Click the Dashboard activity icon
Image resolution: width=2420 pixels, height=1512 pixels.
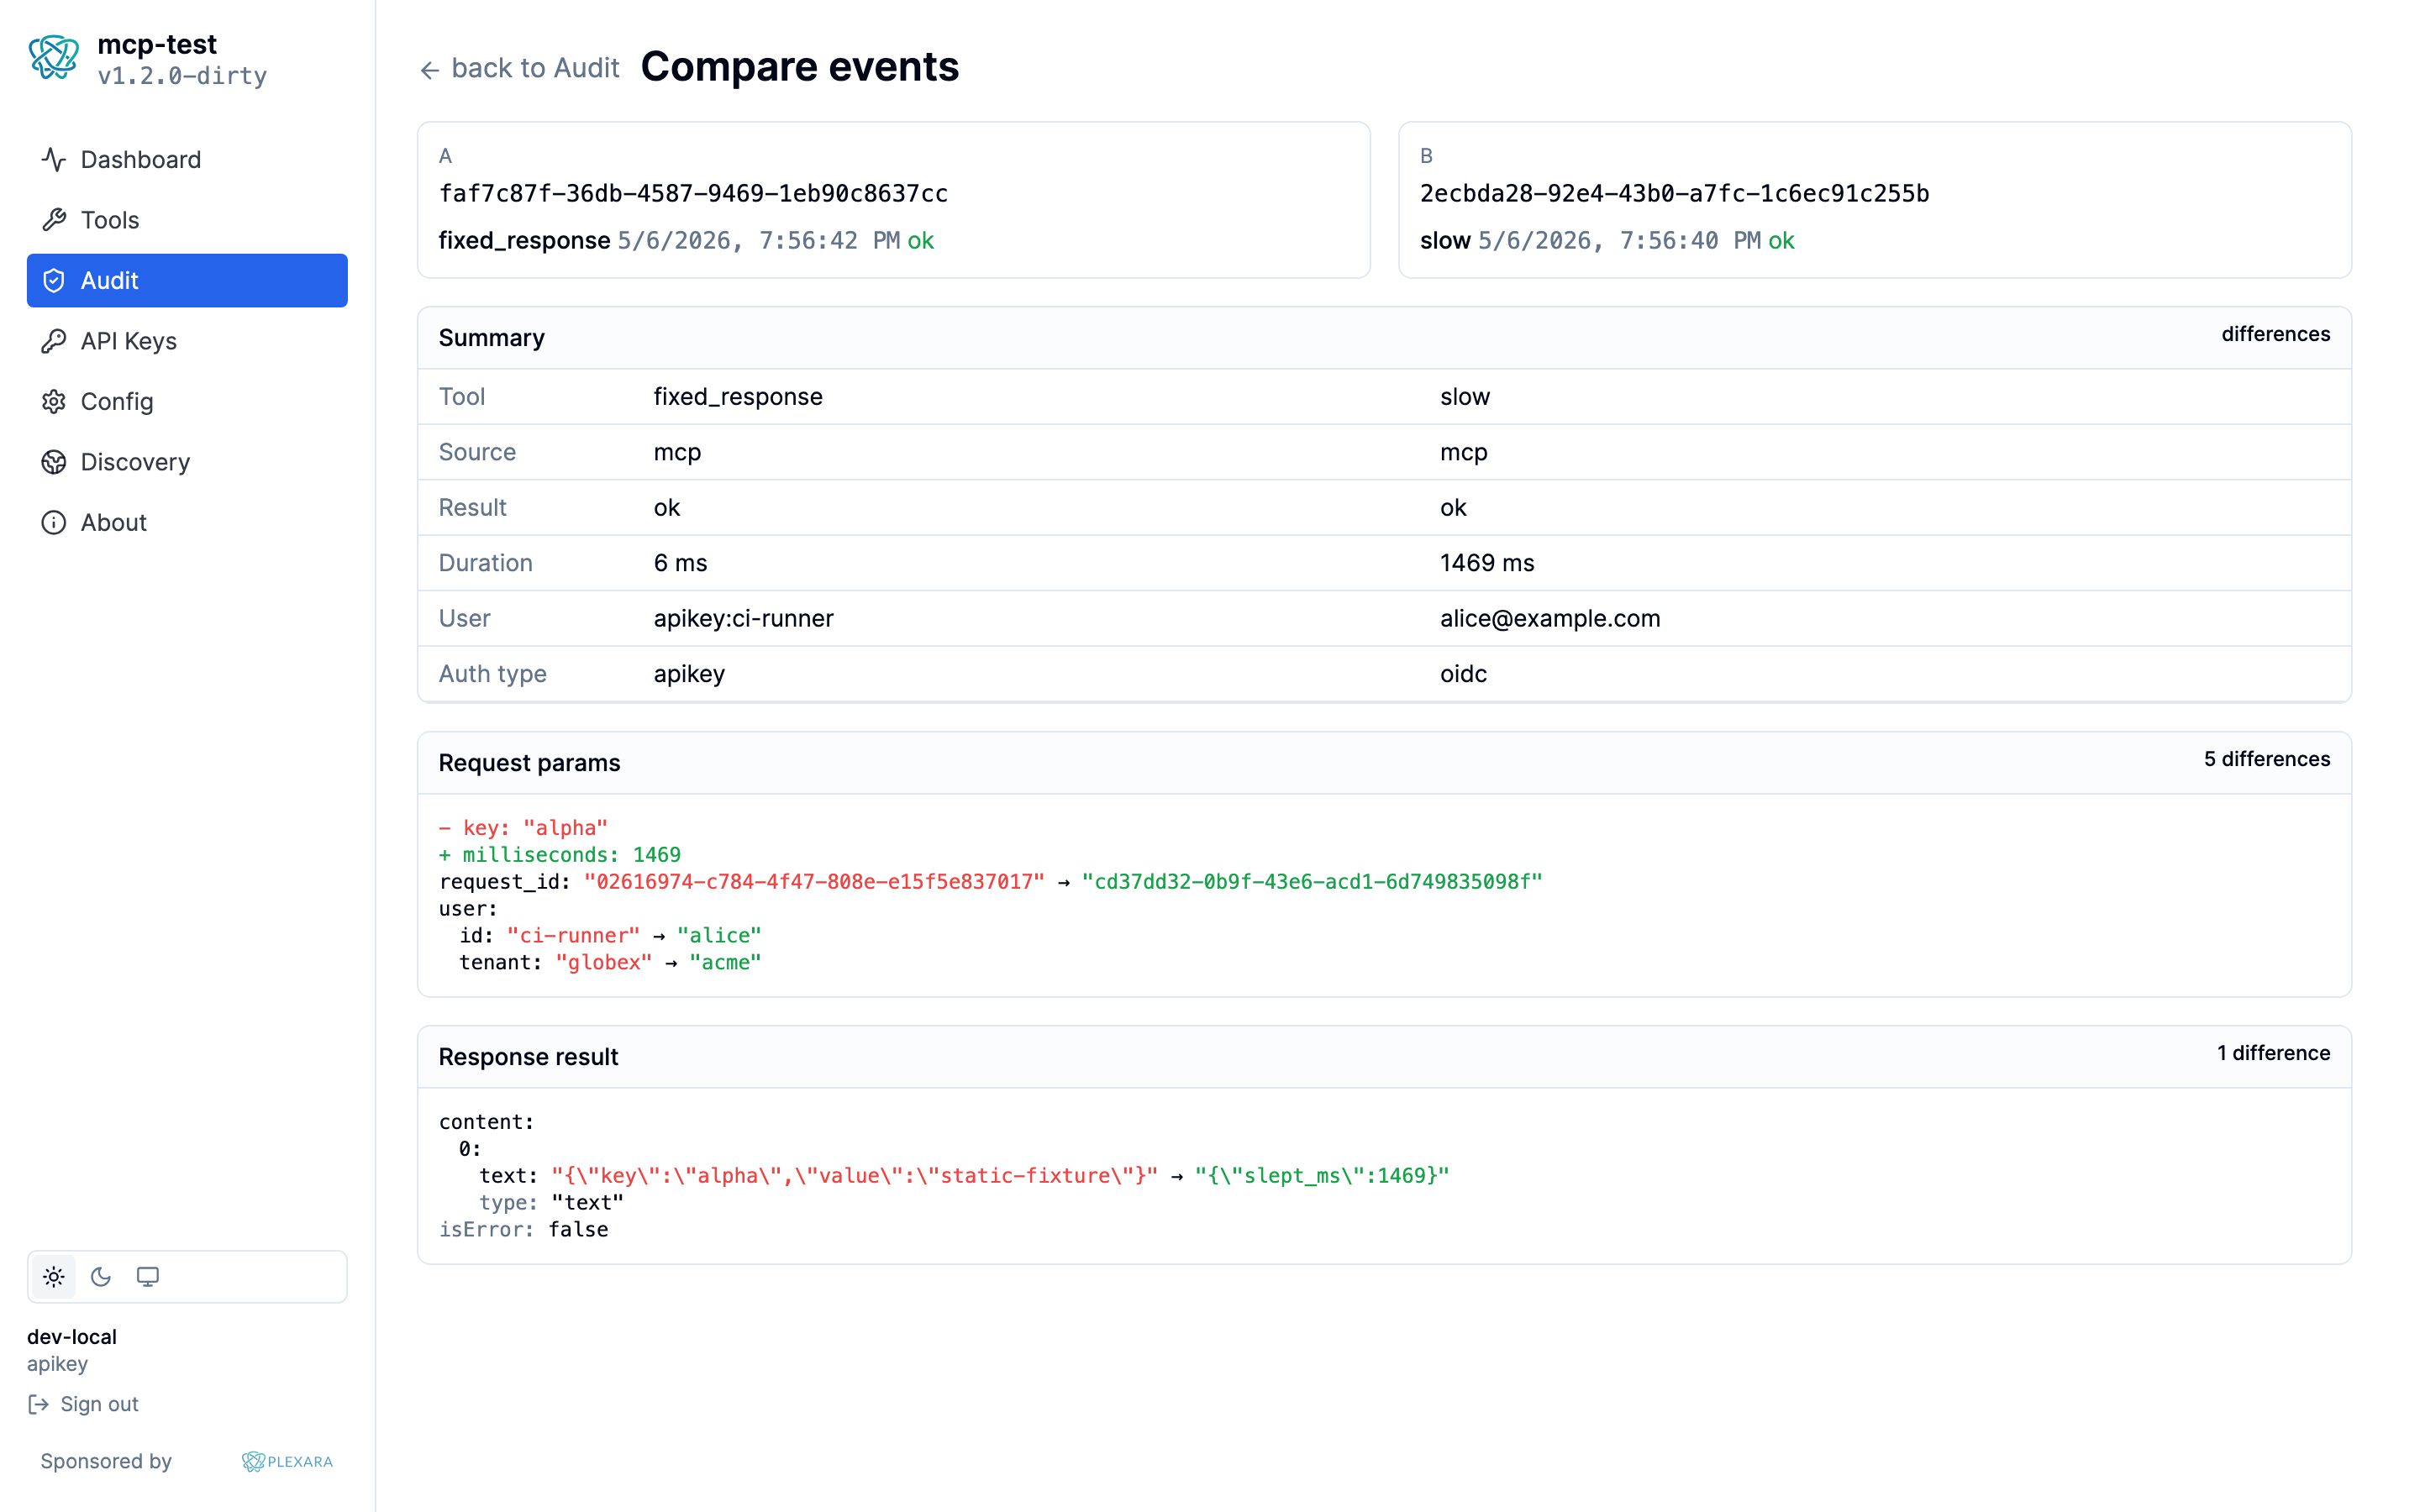pos(54,160)
